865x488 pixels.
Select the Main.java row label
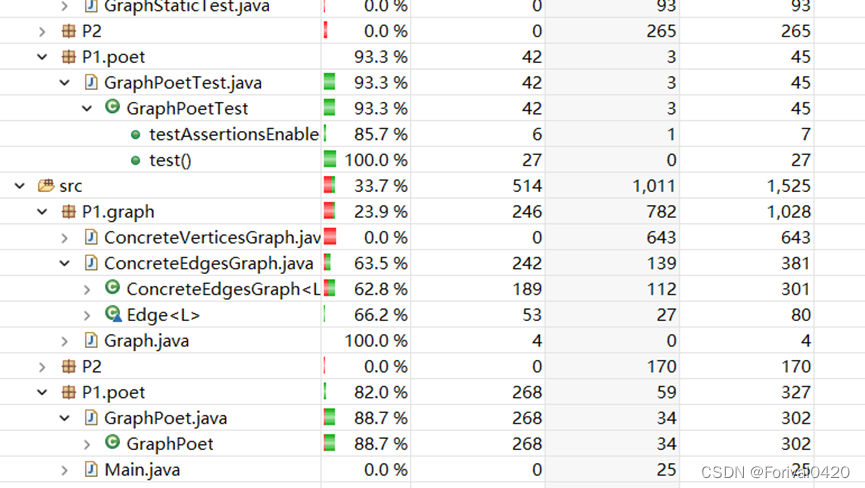pyautogui.click(x=142, y=470)
